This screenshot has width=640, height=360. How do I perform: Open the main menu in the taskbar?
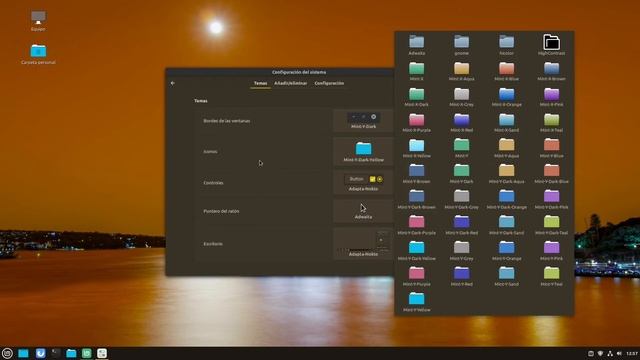click(7, 353)
